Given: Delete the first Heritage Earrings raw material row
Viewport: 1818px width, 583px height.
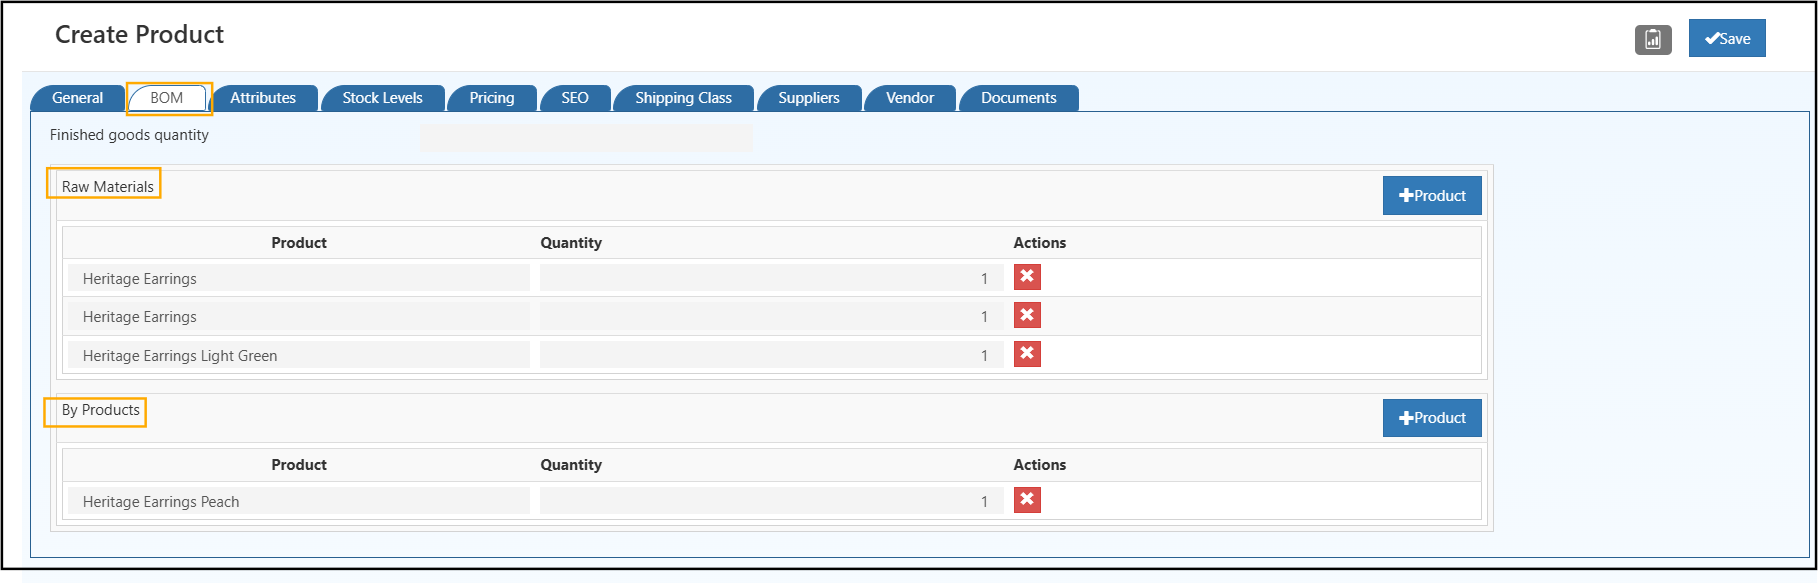Looking at the screenshot, I should (1027, 277).
